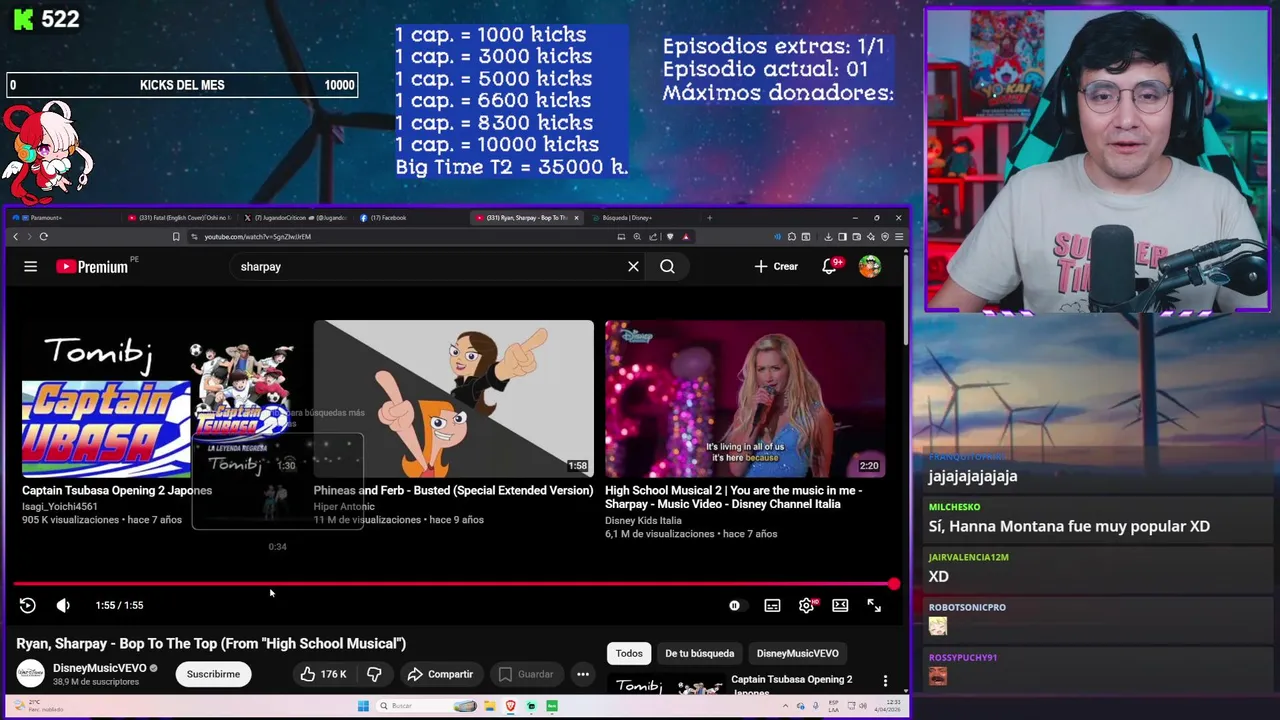This screenshot has width=1280, height=720.
Task: Open 'Phineas and Ferb - Busted' title link
Action: 453,491
